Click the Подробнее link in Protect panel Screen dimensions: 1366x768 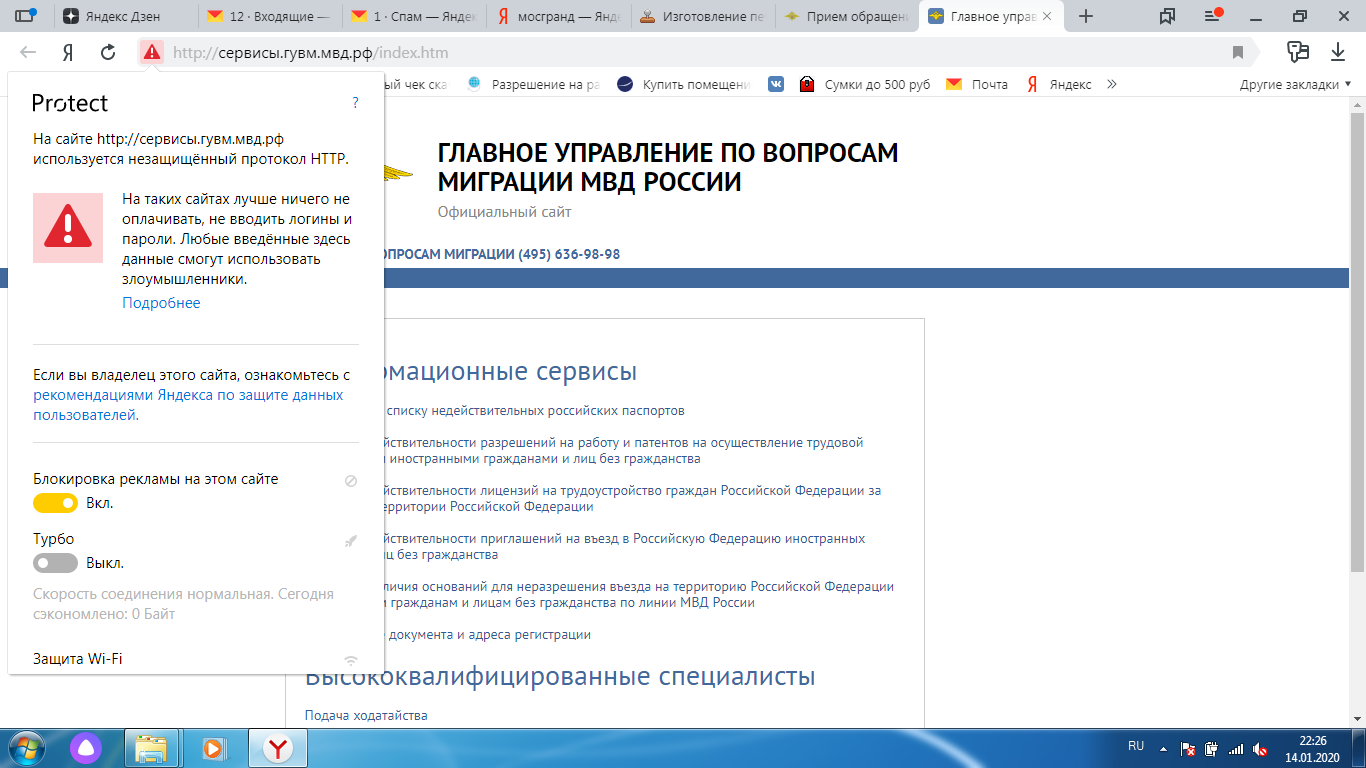click(x=161, y=303)
